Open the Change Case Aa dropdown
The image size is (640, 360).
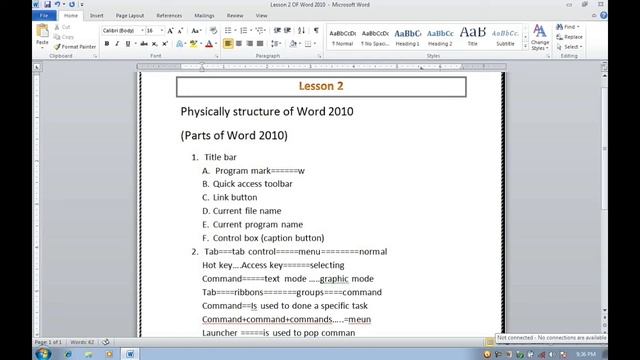(x=196, y=31)
